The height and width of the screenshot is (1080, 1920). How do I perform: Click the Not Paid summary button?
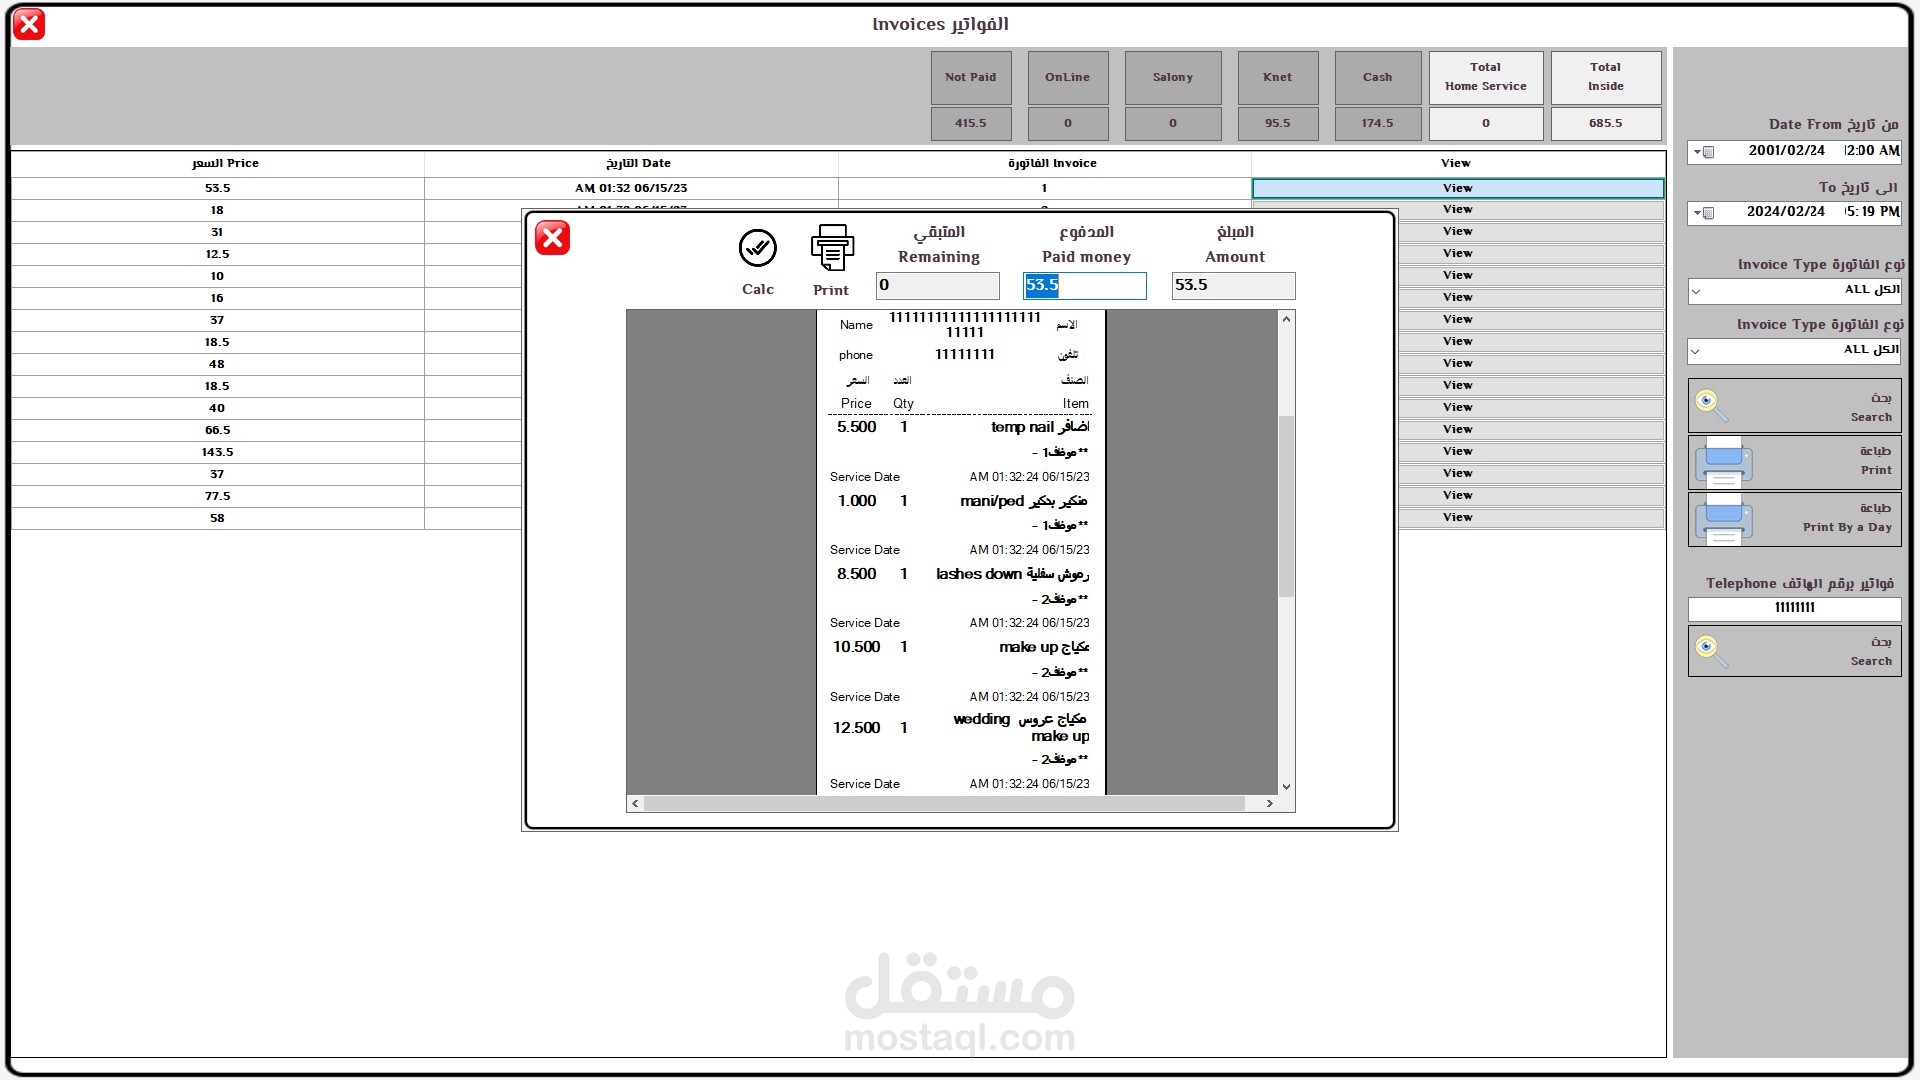[970, 78]
